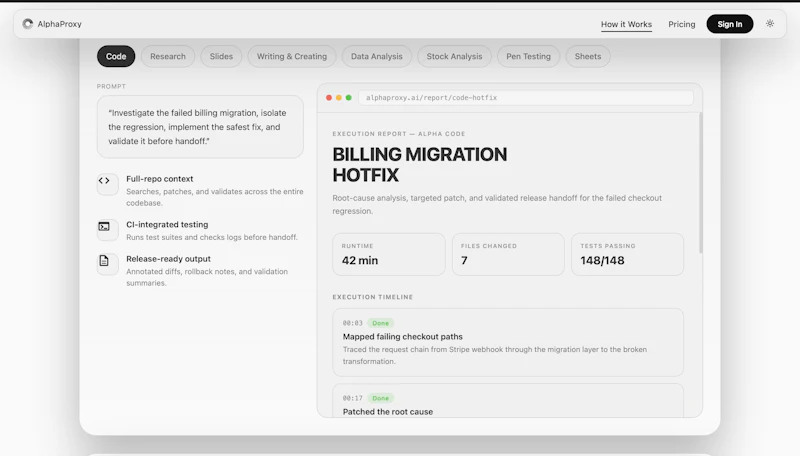This screenshot has width=800, height=456.
Task: Click 'Searches, patches, and validates' description
Action: 215,197
